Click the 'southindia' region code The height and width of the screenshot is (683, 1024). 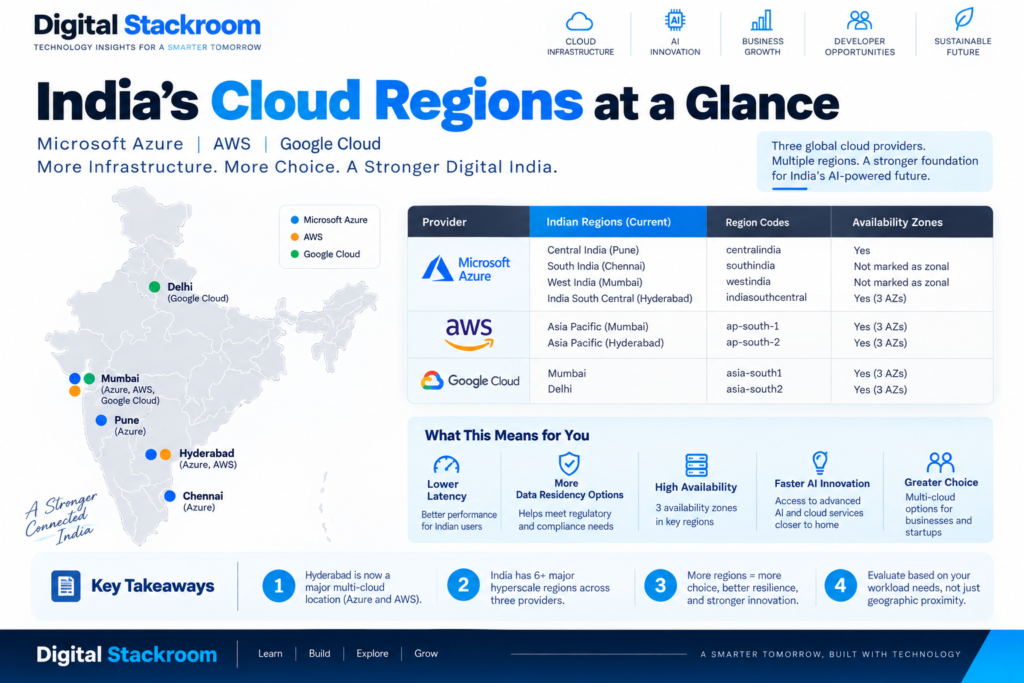(x=750, y=266)
